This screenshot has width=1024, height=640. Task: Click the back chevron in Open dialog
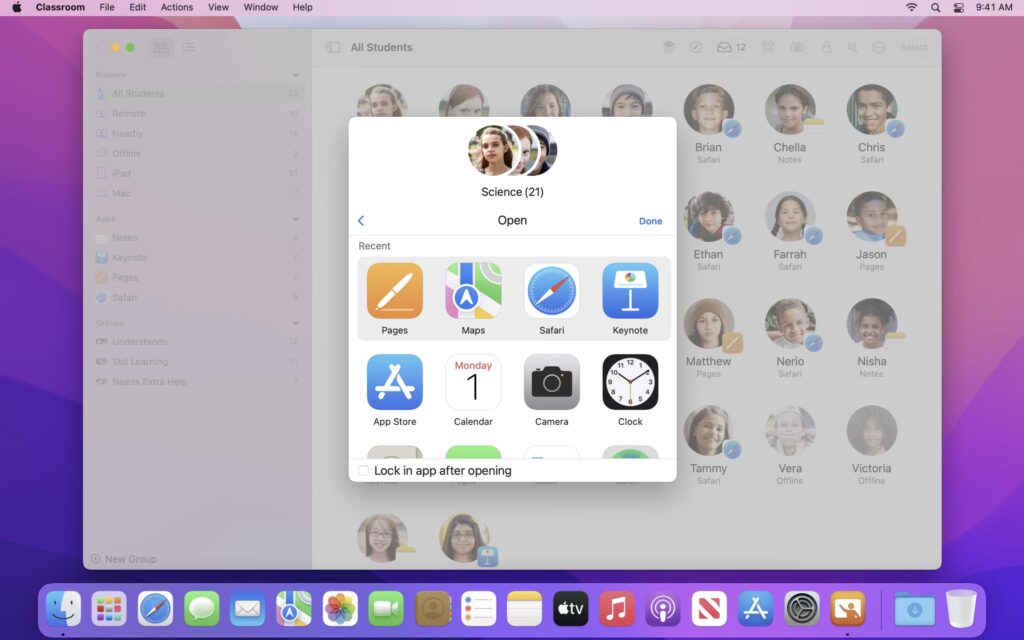[361, 221]
